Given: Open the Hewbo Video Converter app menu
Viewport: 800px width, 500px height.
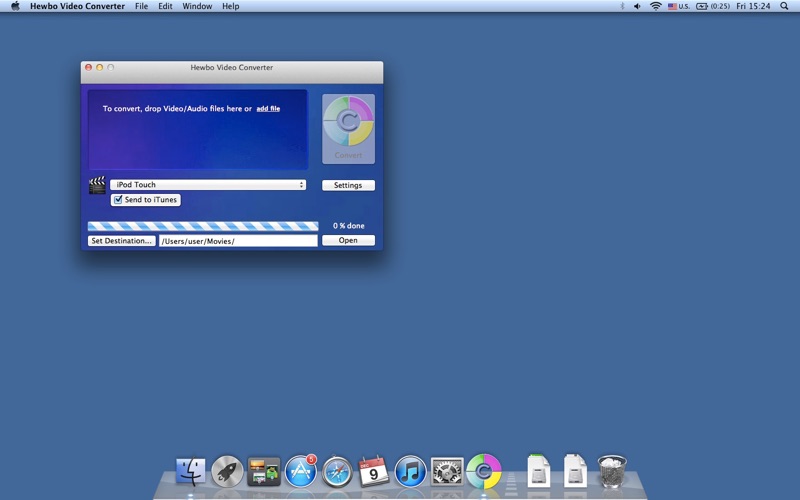Looking at the screenshot, I should [78, 6].
